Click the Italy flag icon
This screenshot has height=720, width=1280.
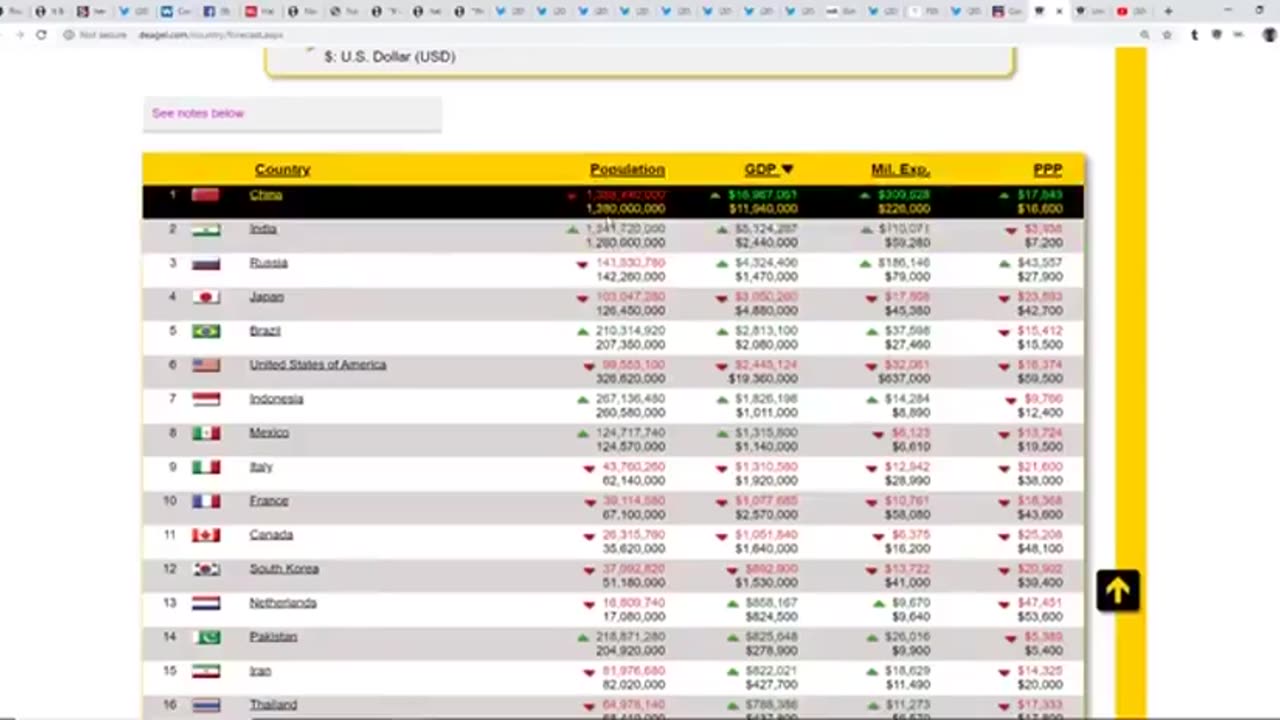tap(206, 467)
